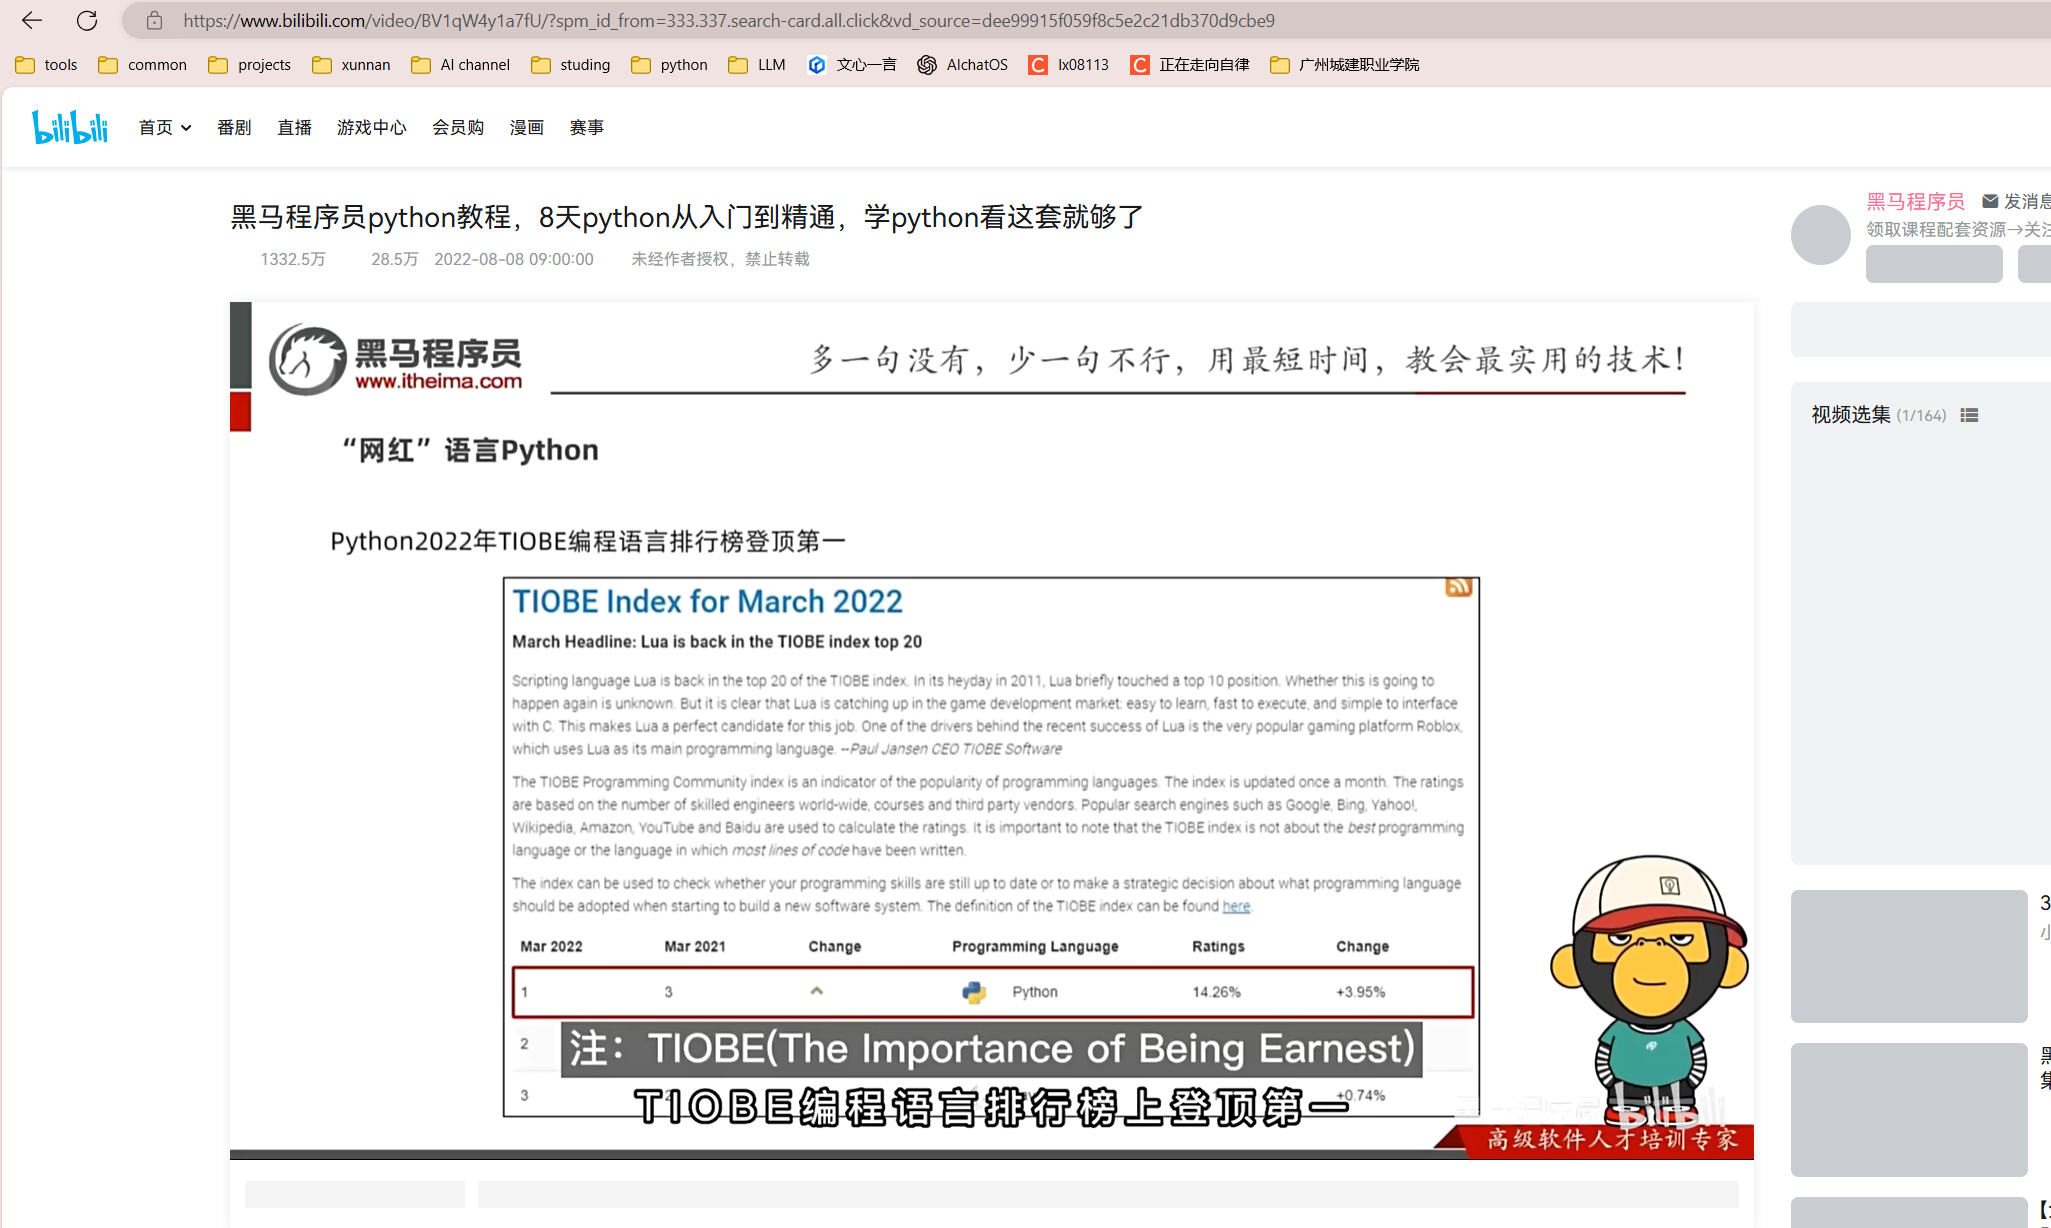Open the first recommended video thumbnail
Viewport: 2051px width, 1228px height.
pyautogui.click(x=1909, y=956)
